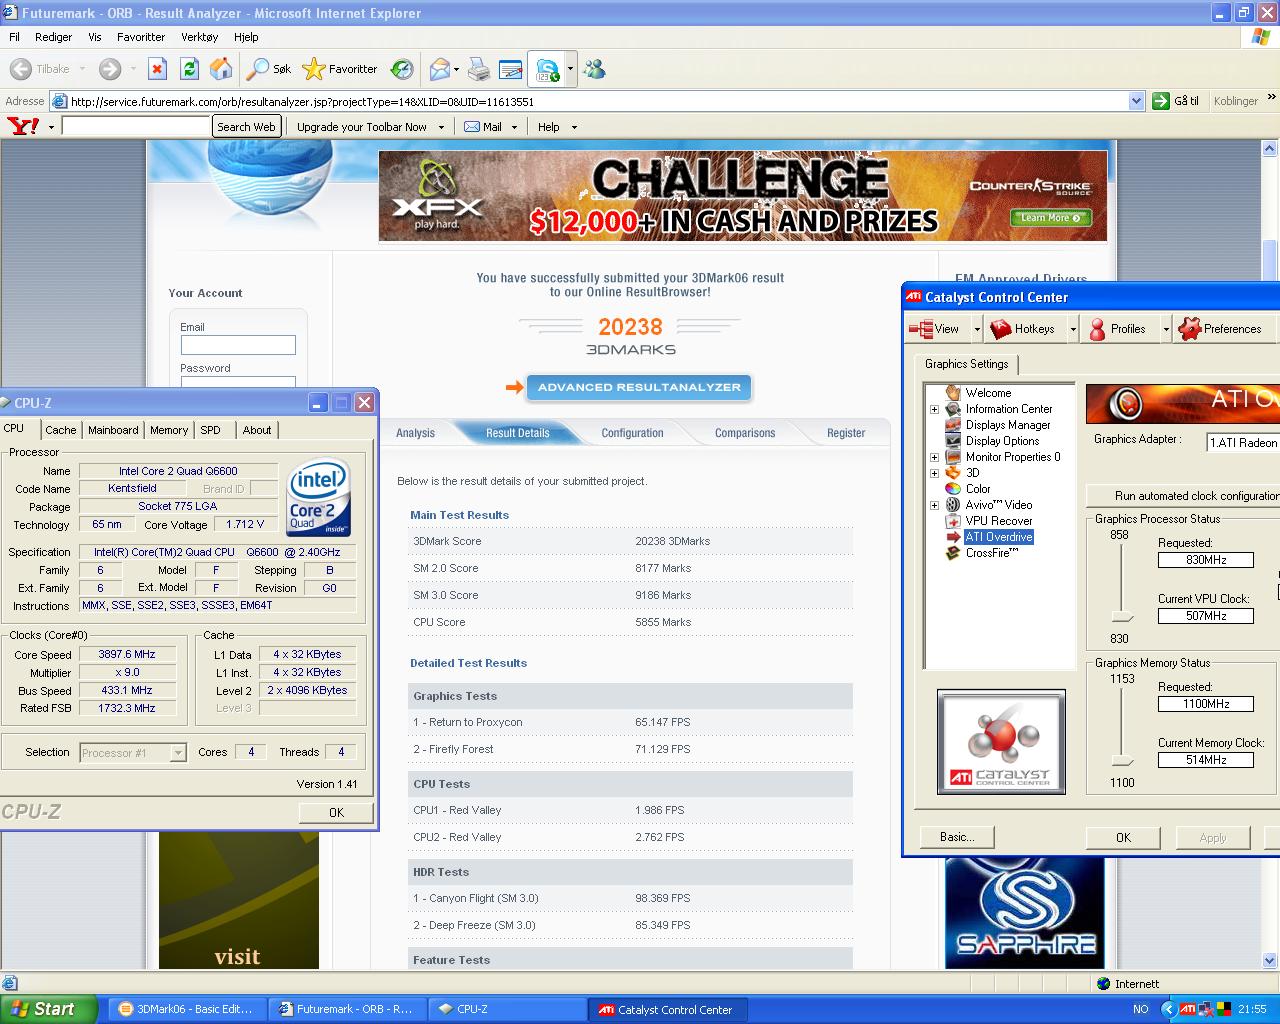Open the address bar dropdown
The height and width of the screenshot is (1024, 1280).
[1136, 101]
